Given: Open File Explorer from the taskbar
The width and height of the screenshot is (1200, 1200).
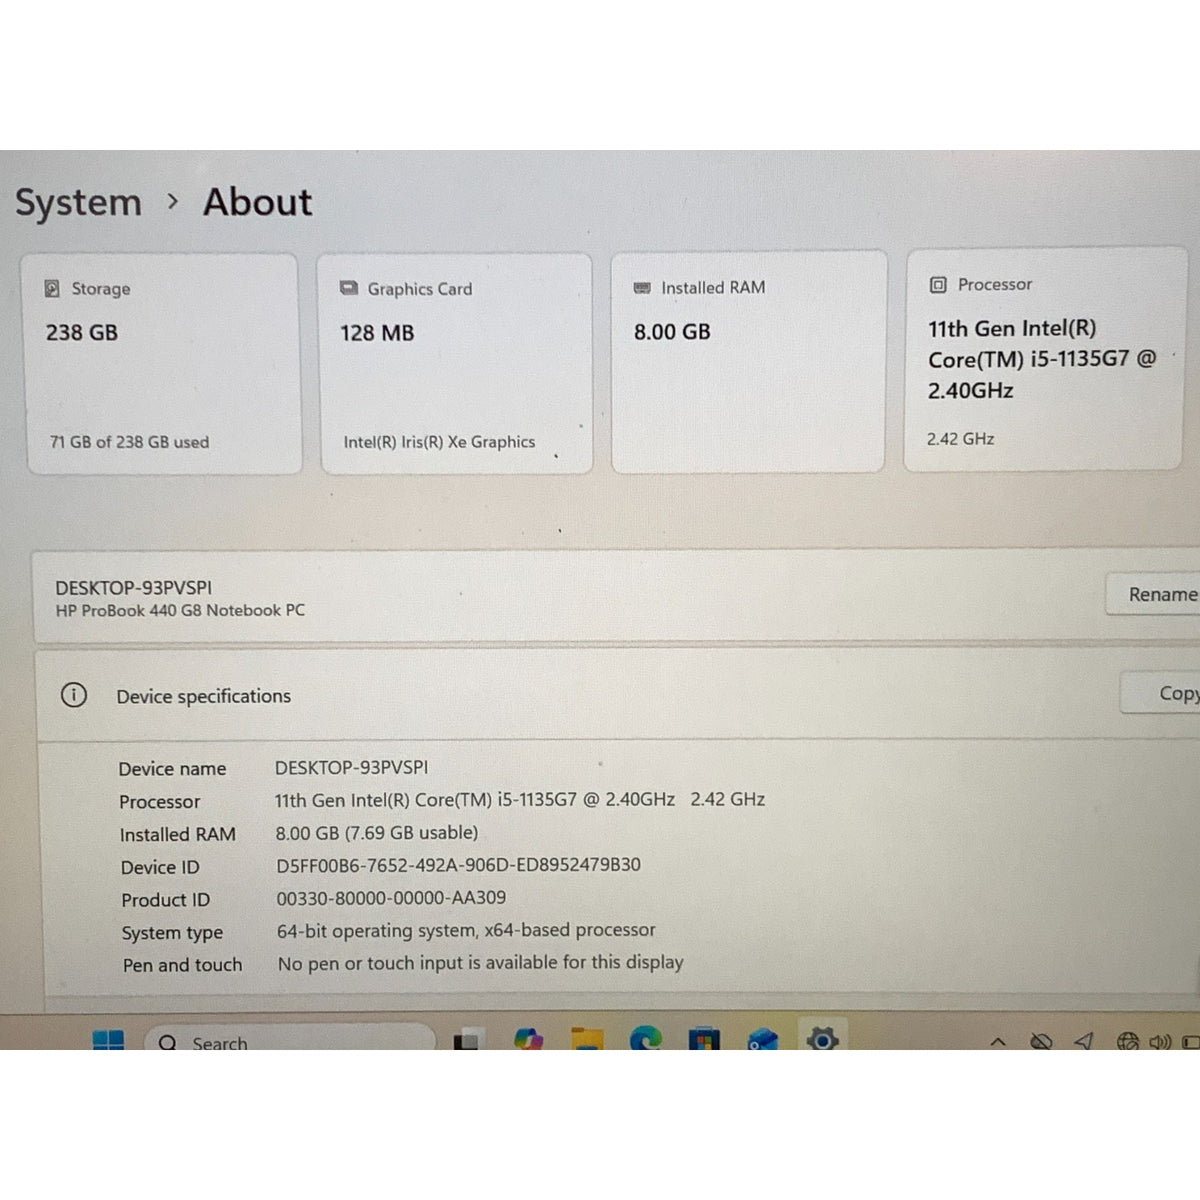Looking at the screenshot, I should pos(587,1039).
